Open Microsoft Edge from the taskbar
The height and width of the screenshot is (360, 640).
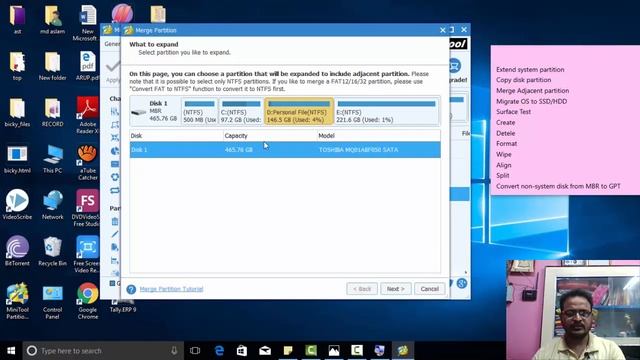point(219,351)
